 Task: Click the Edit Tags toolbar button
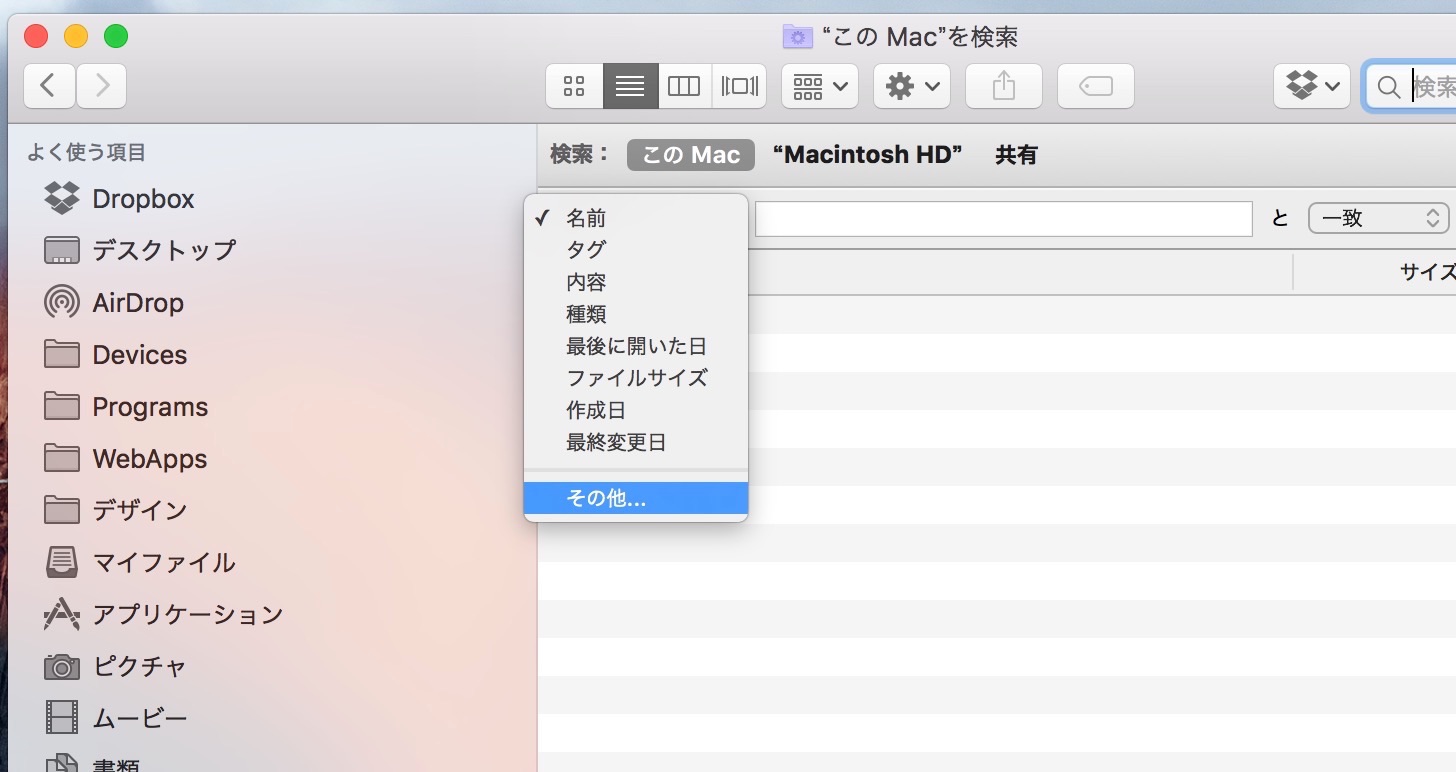[1096, 87]
